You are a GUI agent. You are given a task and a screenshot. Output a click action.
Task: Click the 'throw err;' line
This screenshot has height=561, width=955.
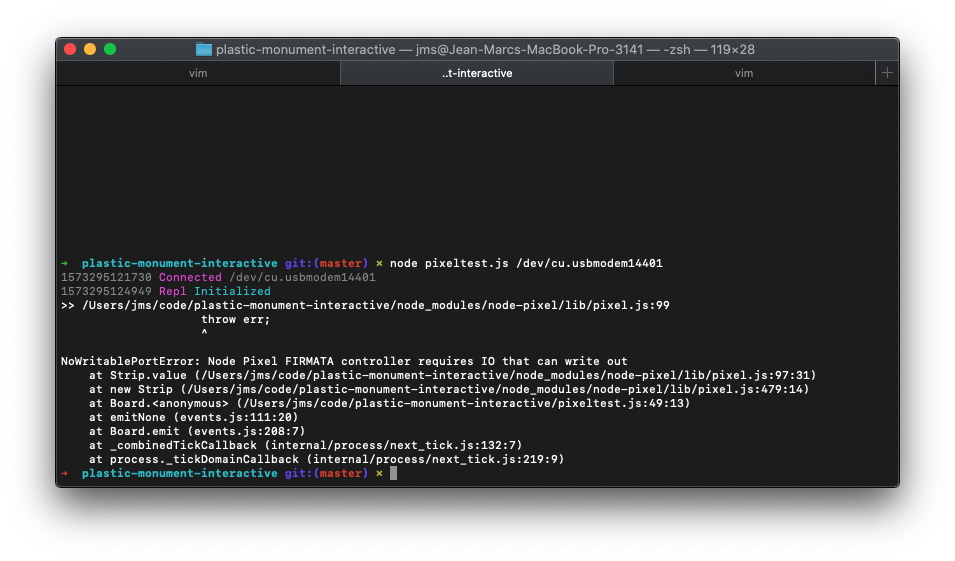pyautogui.click(x=236, y=319)
